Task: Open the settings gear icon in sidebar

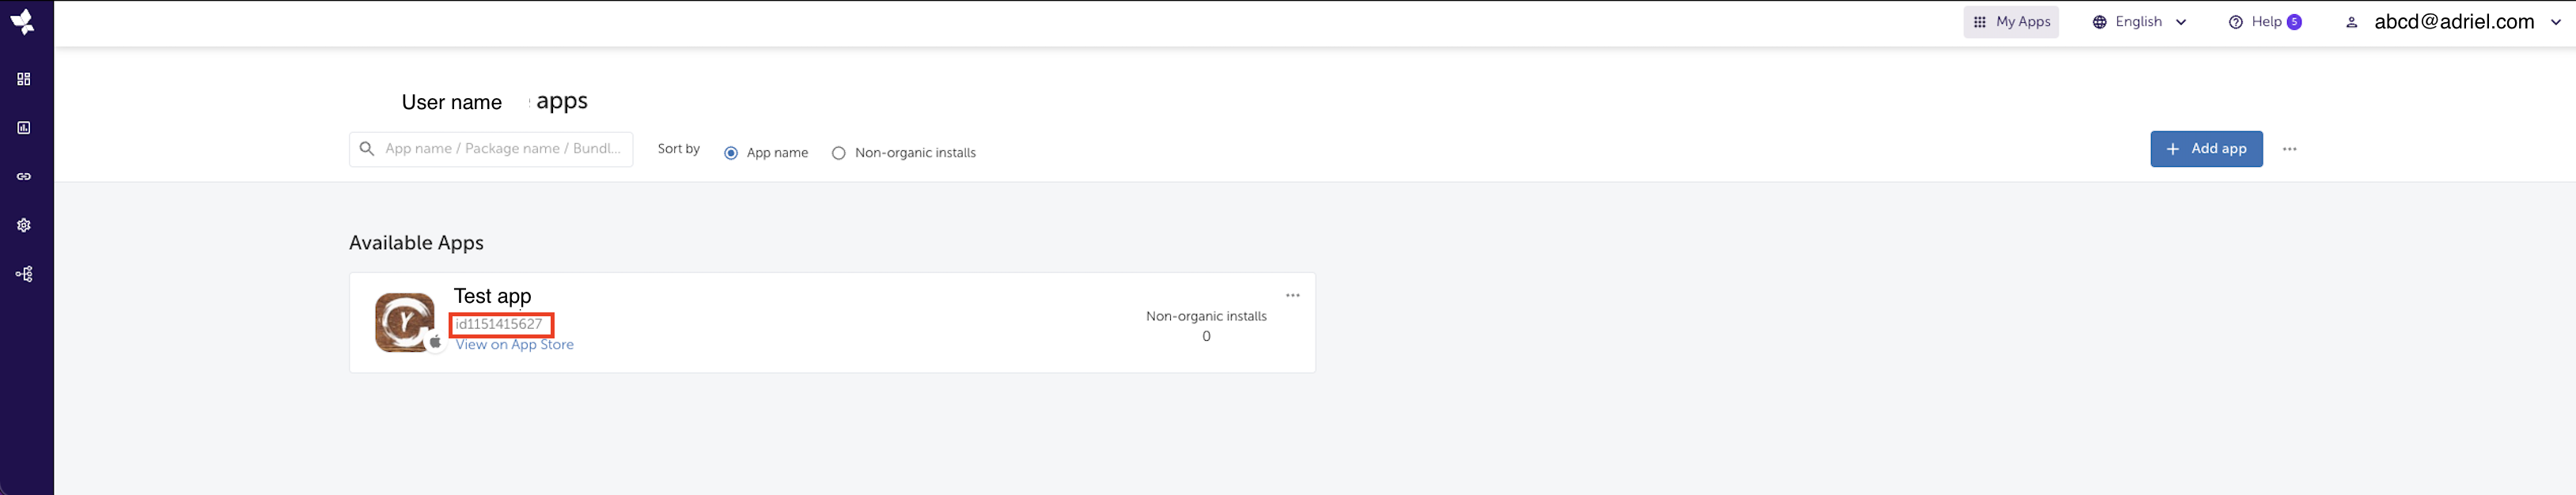Action: pos(24,225)
